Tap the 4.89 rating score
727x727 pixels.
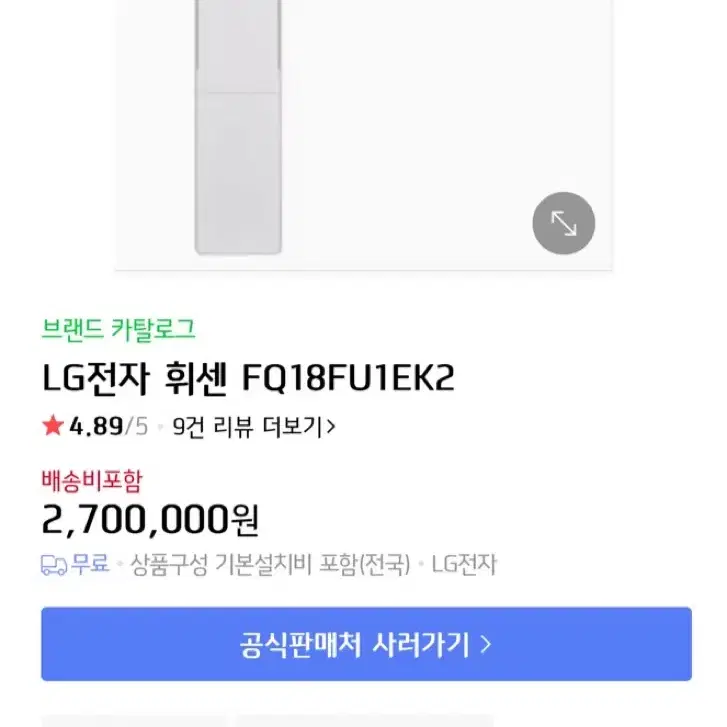96,427
